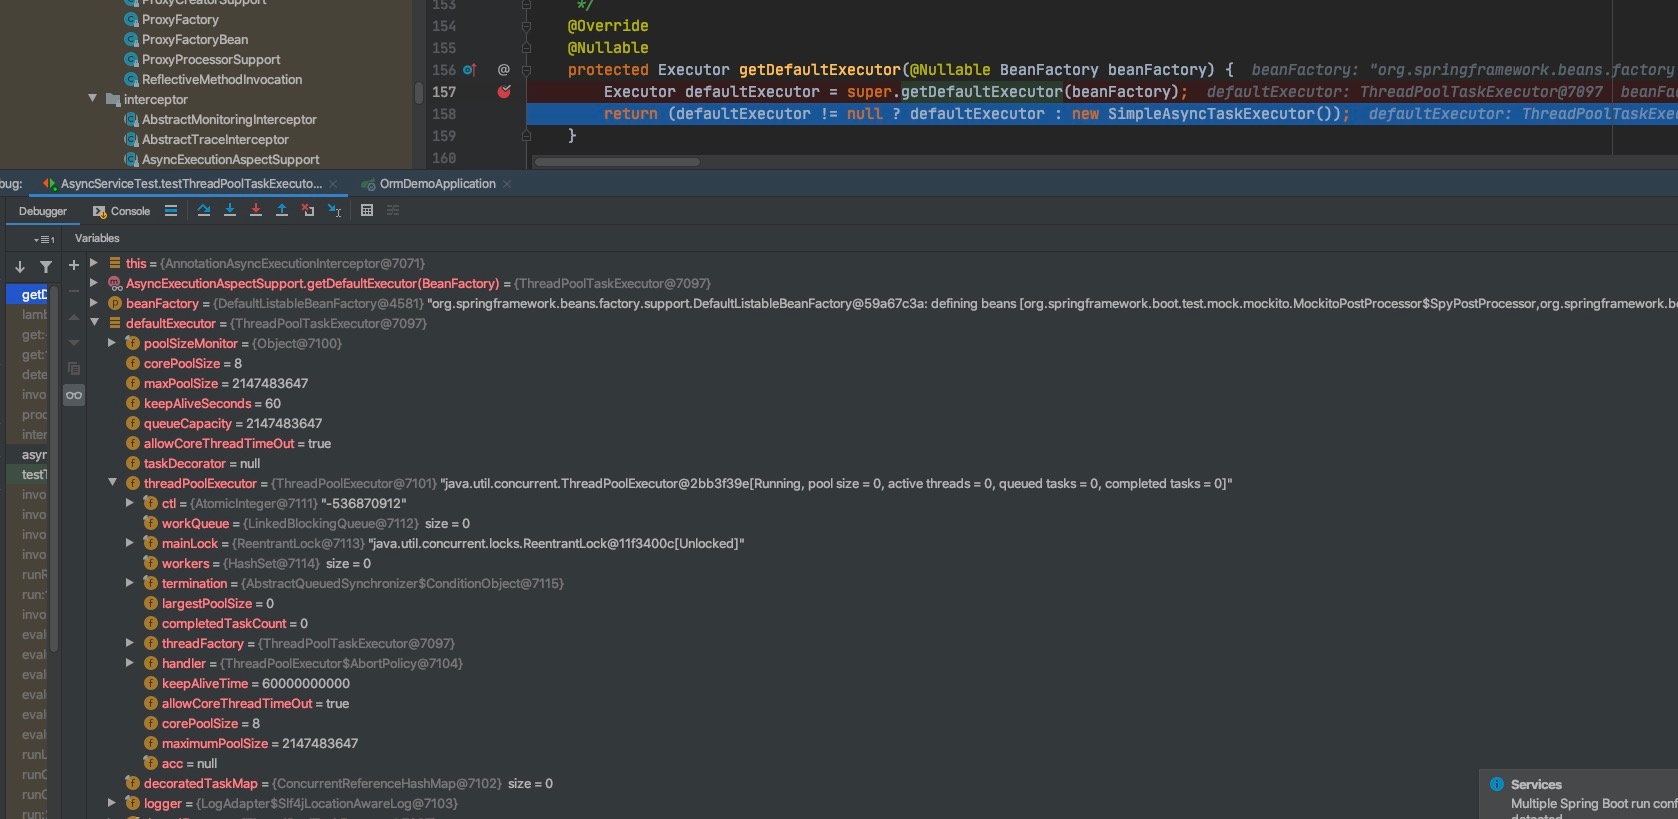Switch to the OrmDemoApplication debug tab
The image size is (1678, 819).
pos(436,184)
